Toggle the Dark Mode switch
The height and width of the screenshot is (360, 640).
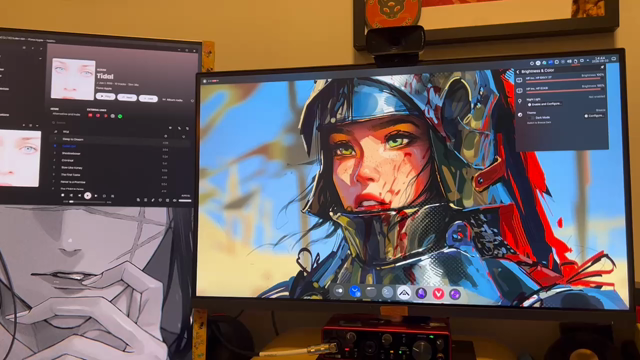pyautogui.click(x=530, y=118)
